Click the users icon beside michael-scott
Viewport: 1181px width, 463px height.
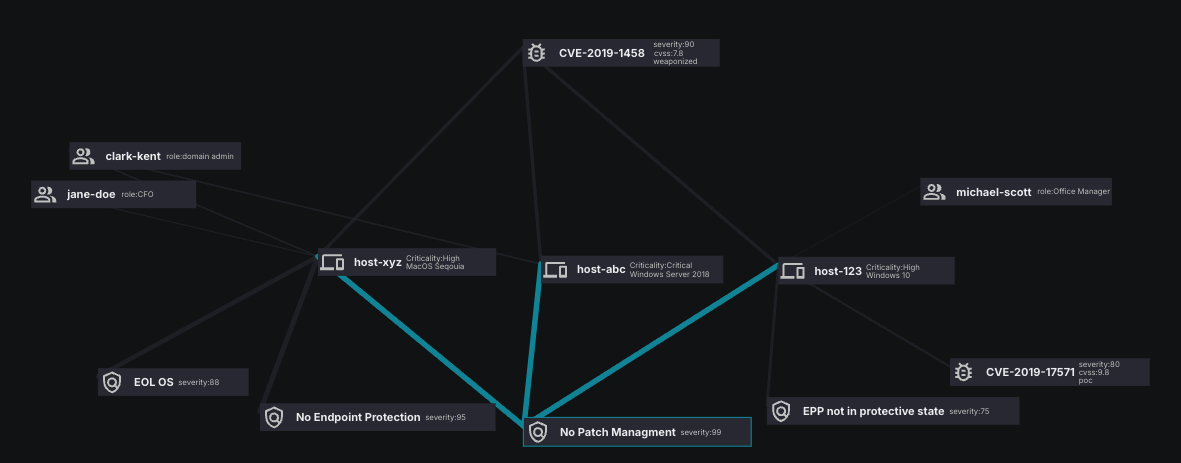click(934, 192)
